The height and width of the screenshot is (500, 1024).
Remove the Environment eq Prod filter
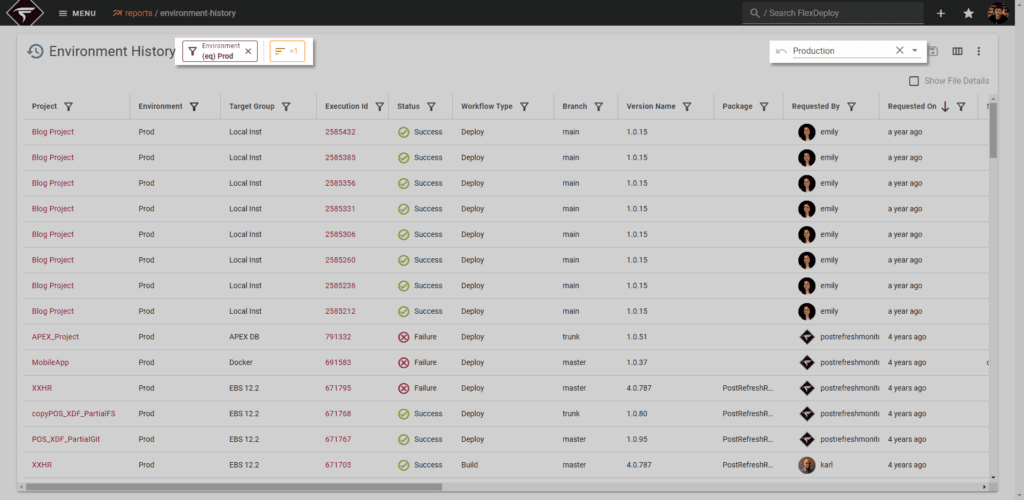[x=248, y=51]
